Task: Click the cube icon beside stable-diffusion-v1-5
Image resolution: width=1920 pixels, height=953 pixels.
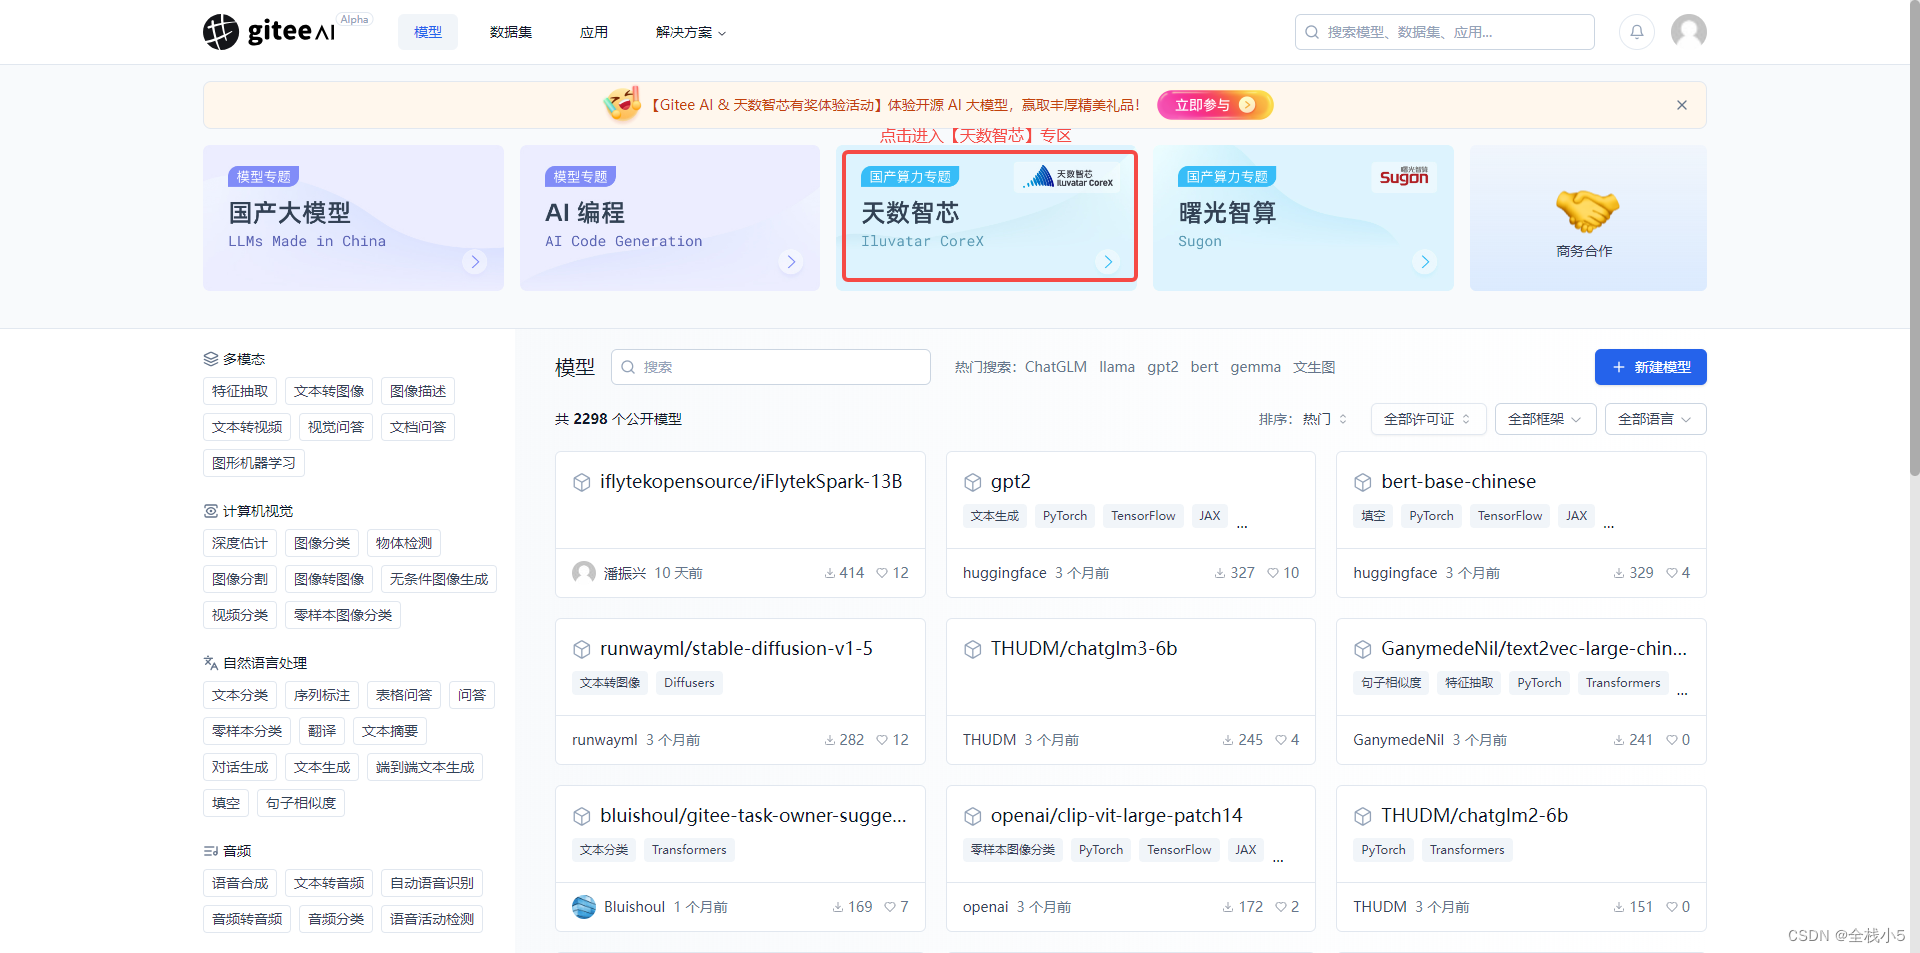Action: pyautogui.click(x=581, y=649)
